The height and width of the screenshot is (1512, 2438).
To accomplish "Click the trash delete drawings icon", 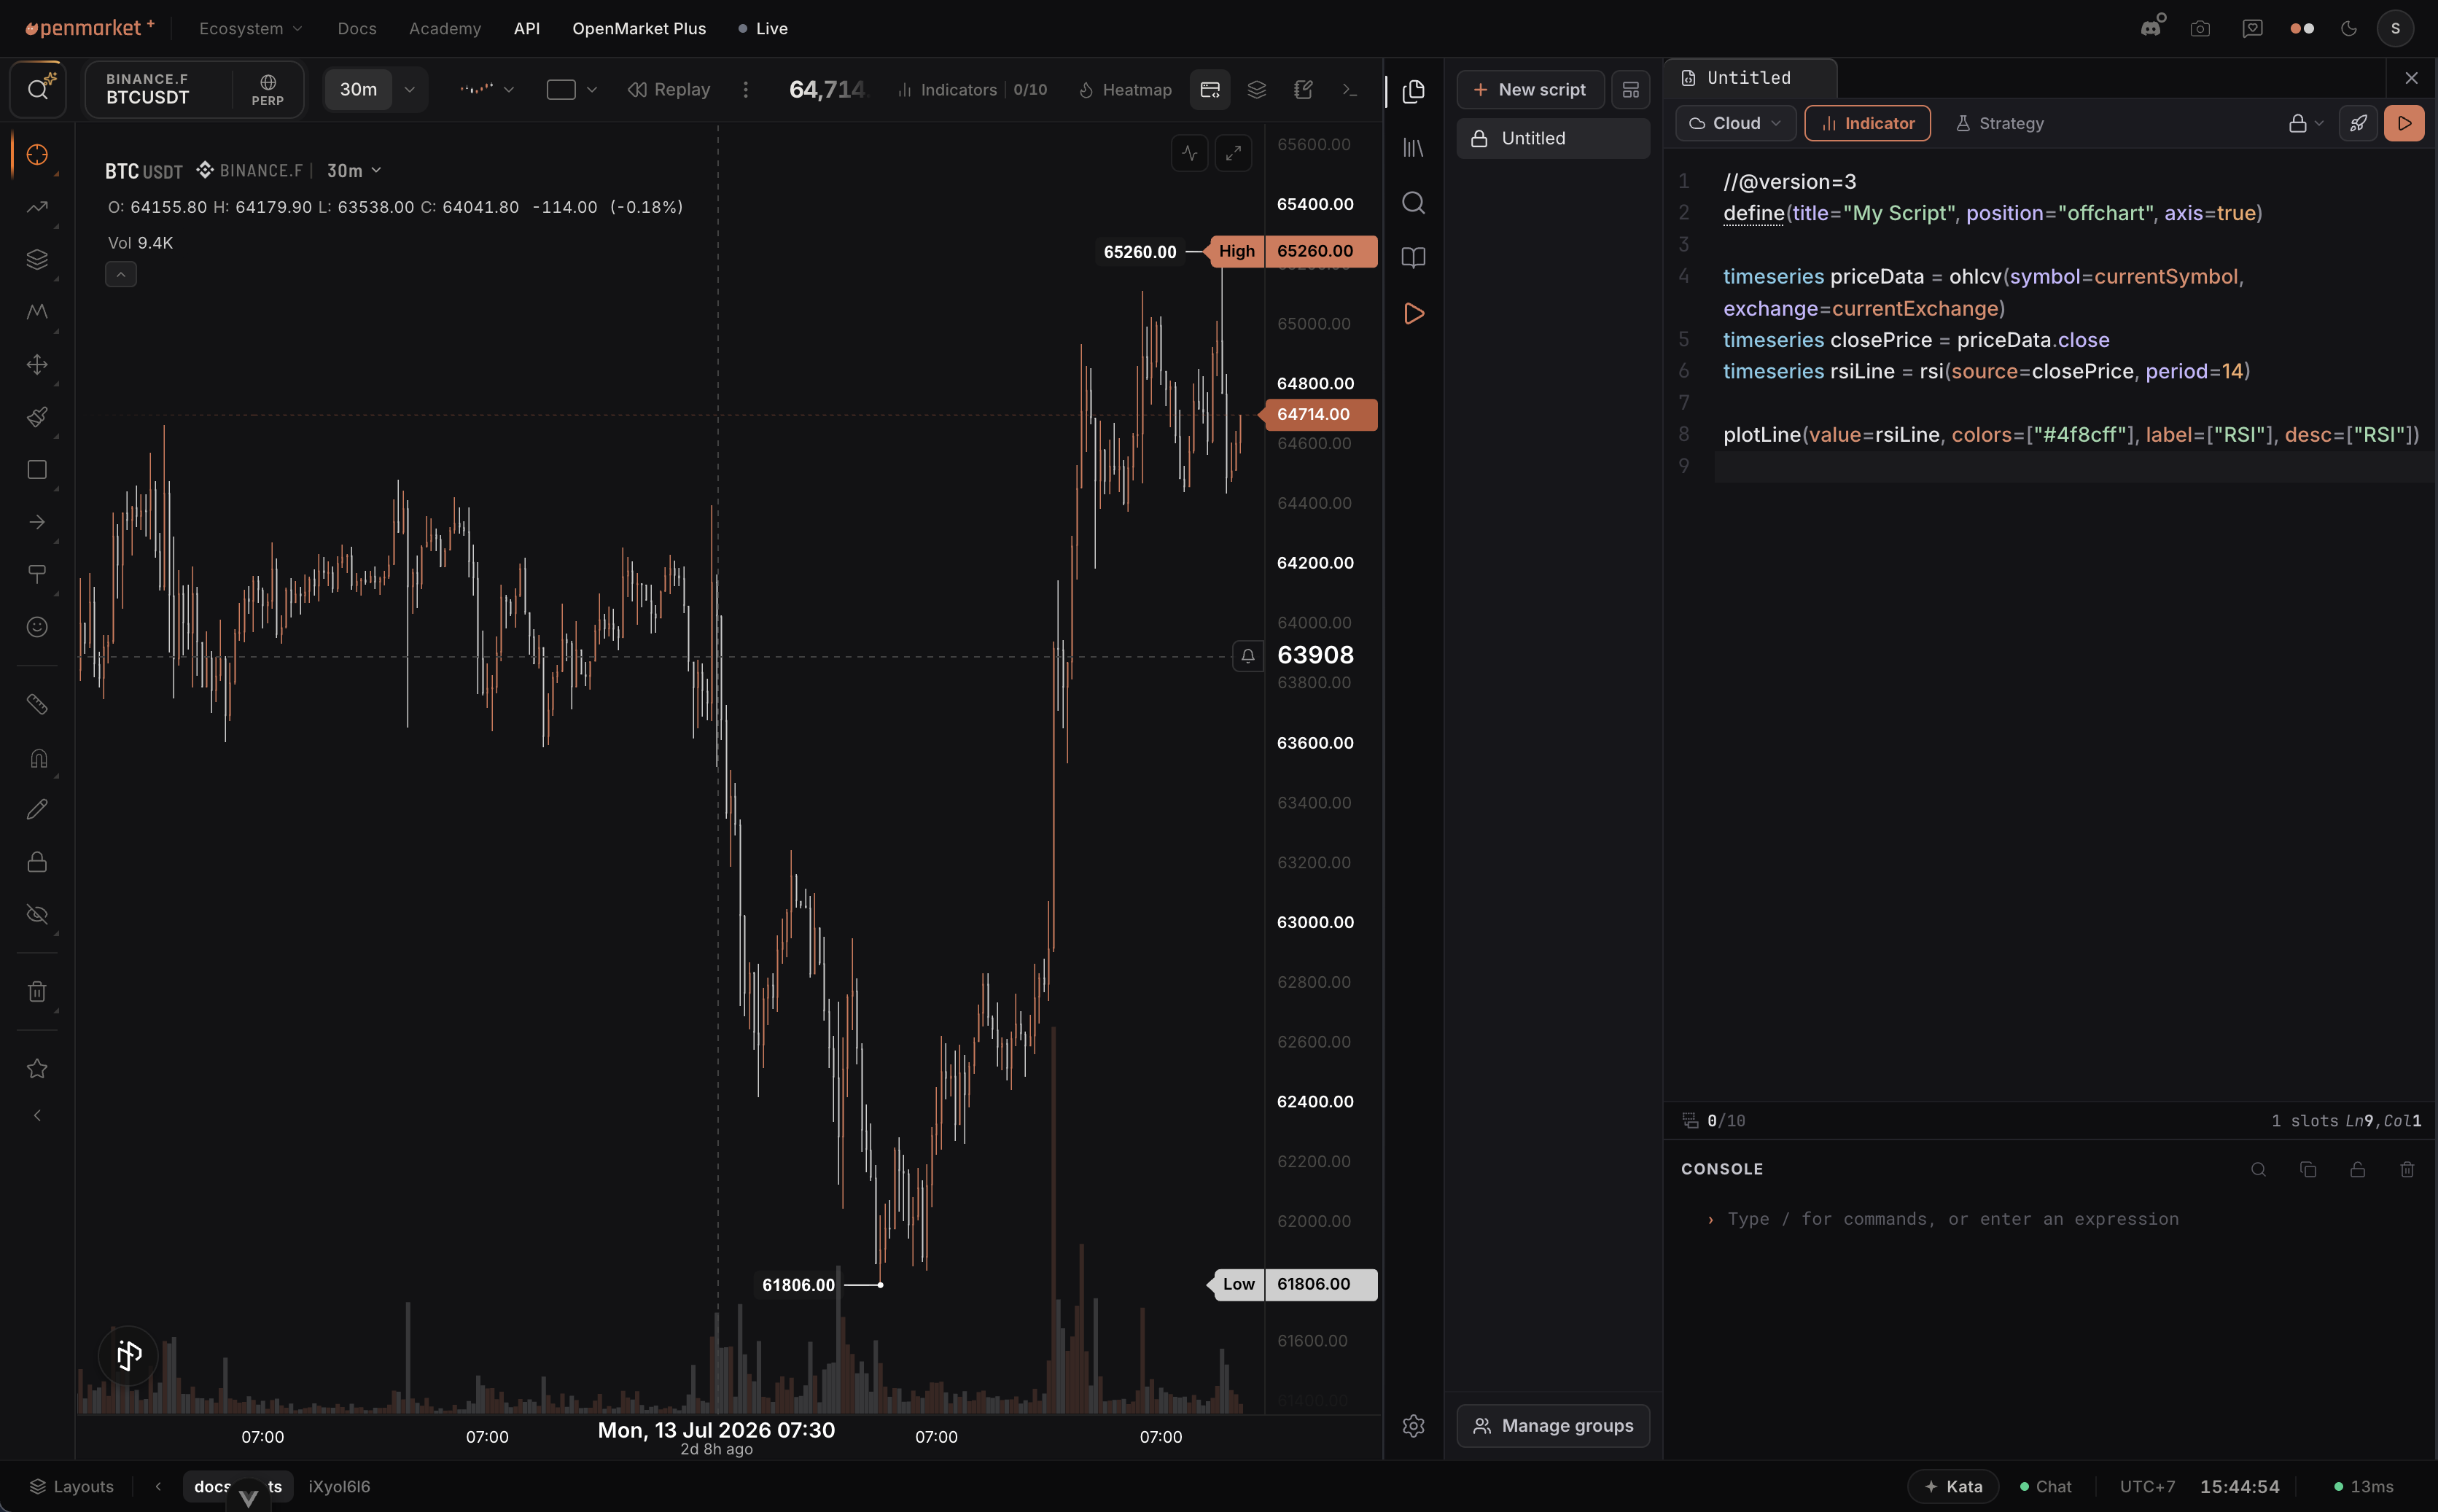I will [37, 991].
